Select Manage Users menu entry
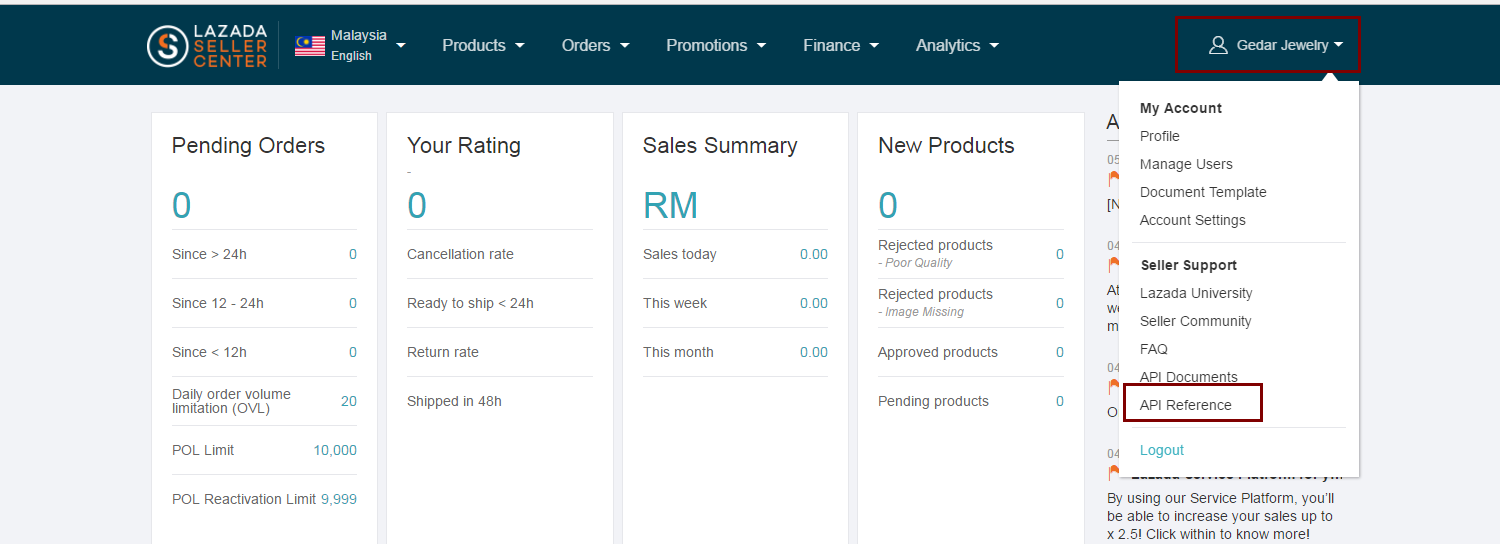The image size is (1500, 544). (1186, 164)
